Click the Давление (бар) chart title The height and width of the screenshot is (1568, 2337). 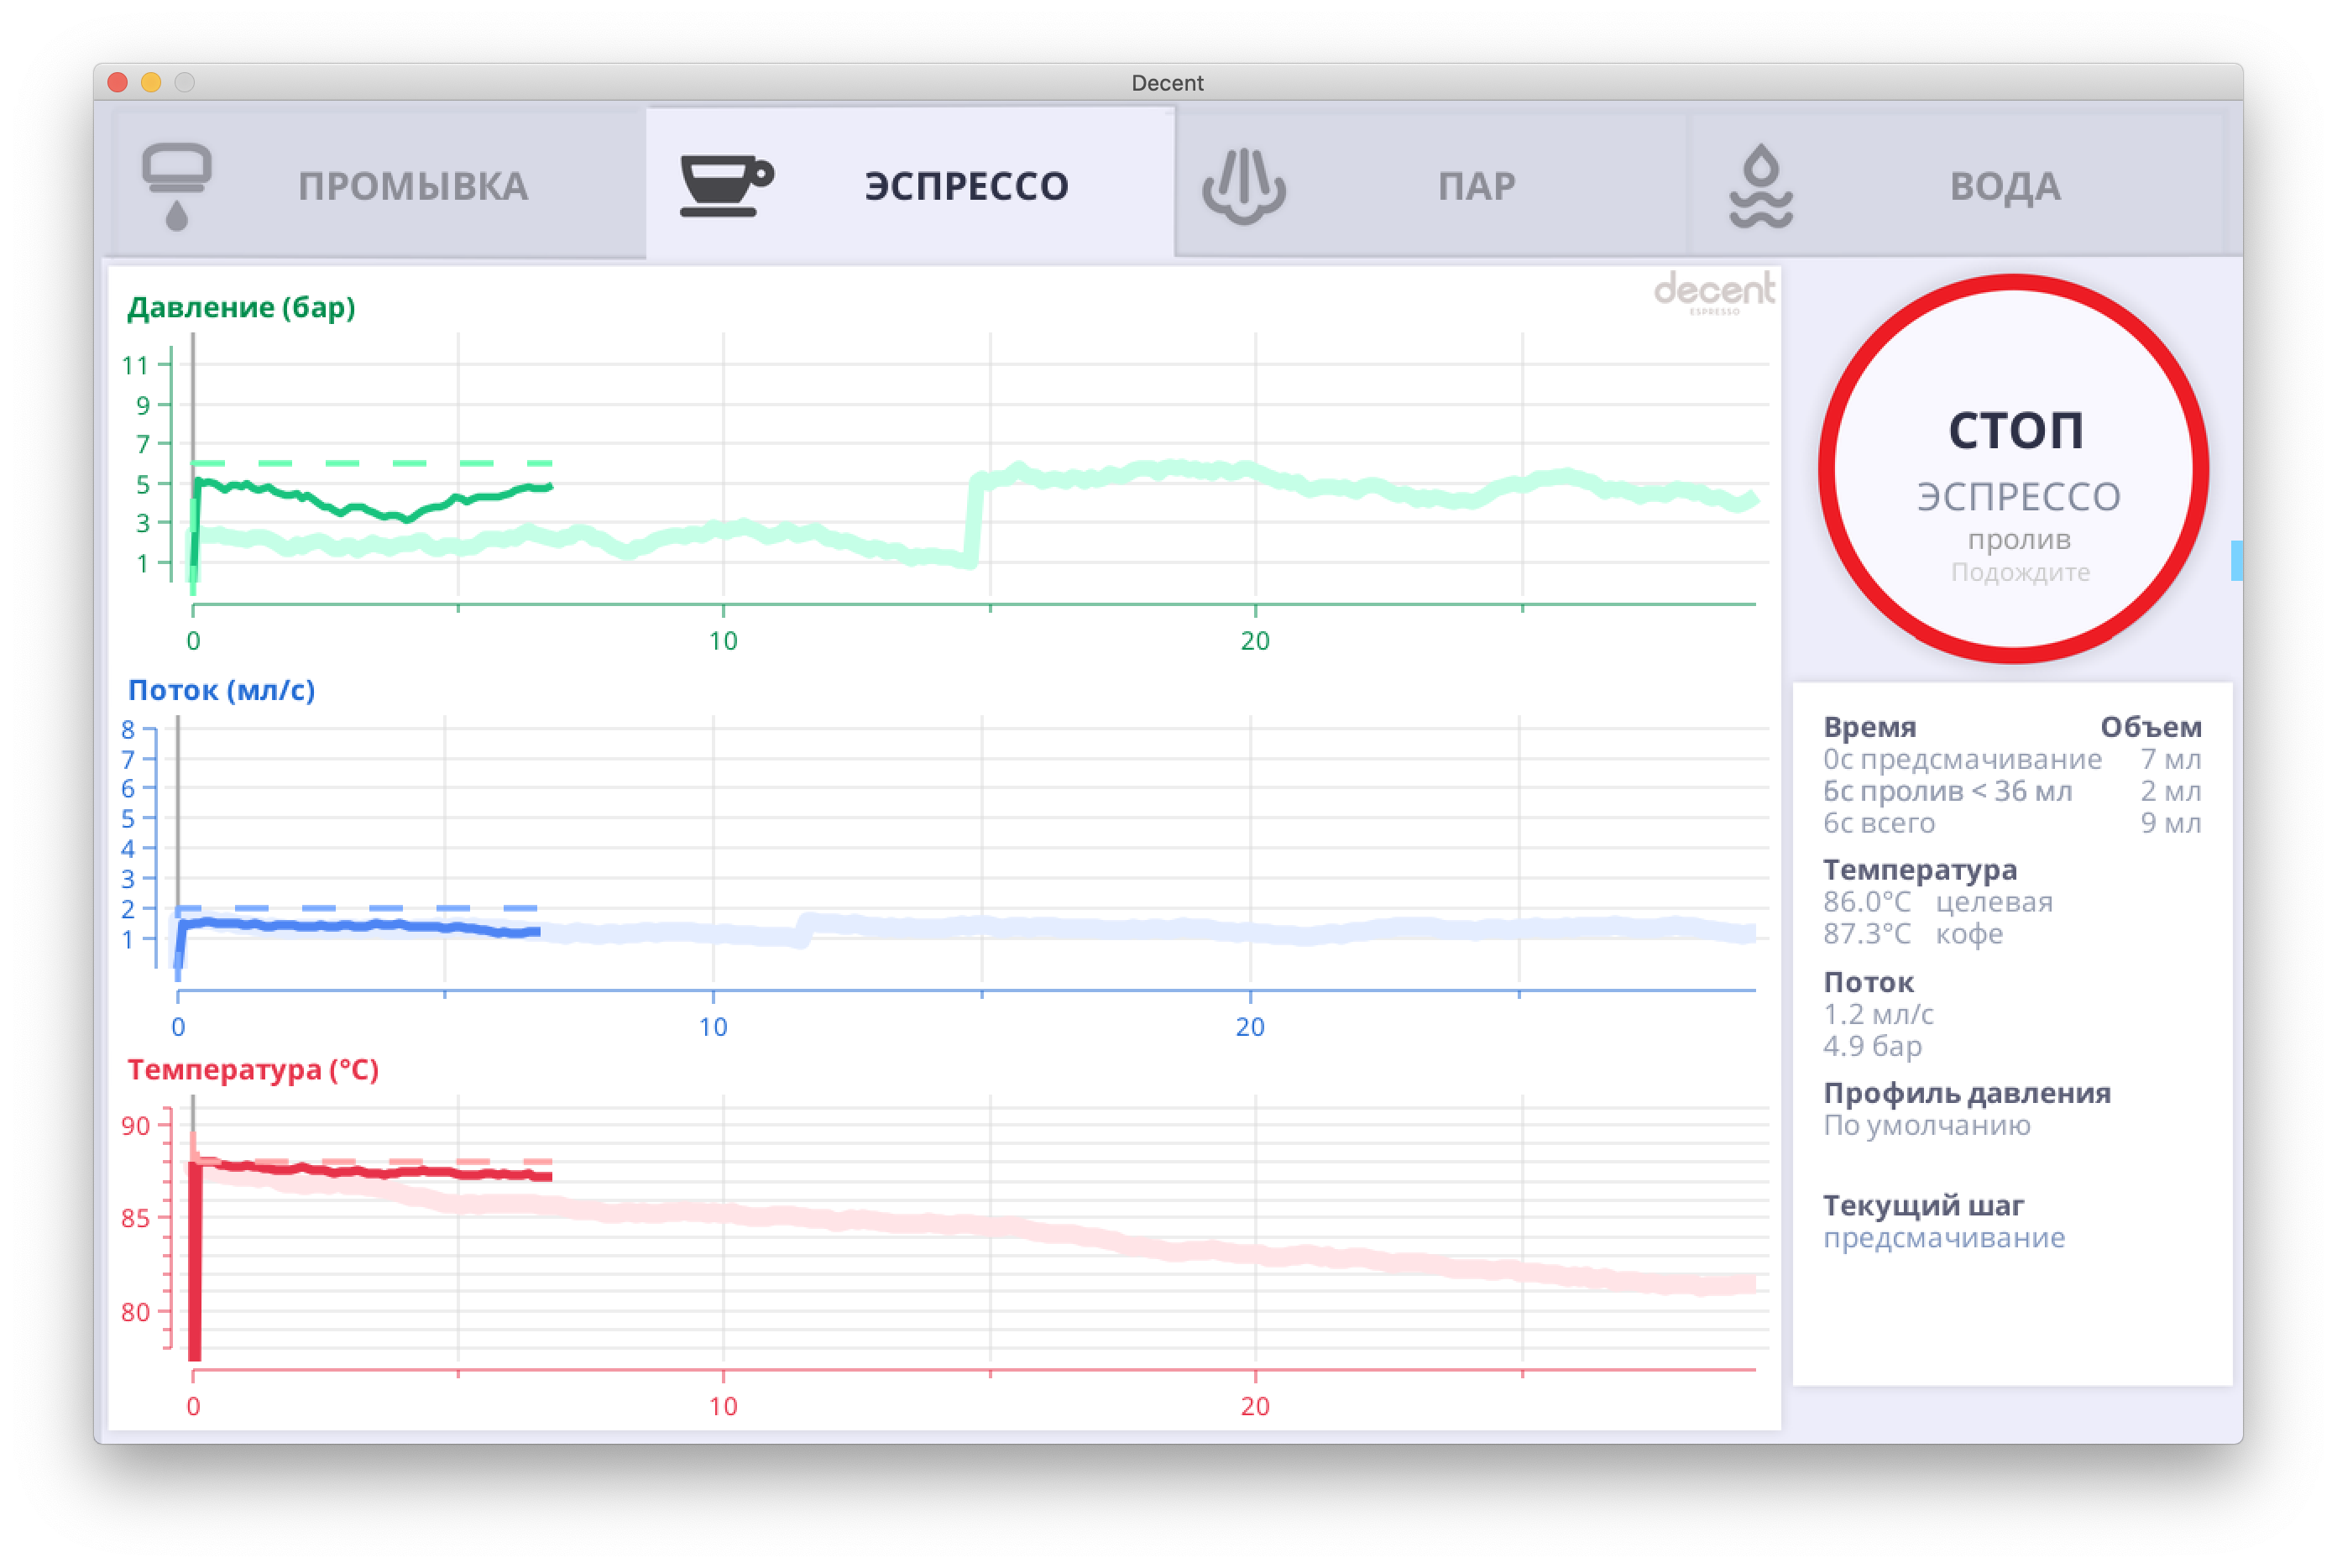click(241, 307)
